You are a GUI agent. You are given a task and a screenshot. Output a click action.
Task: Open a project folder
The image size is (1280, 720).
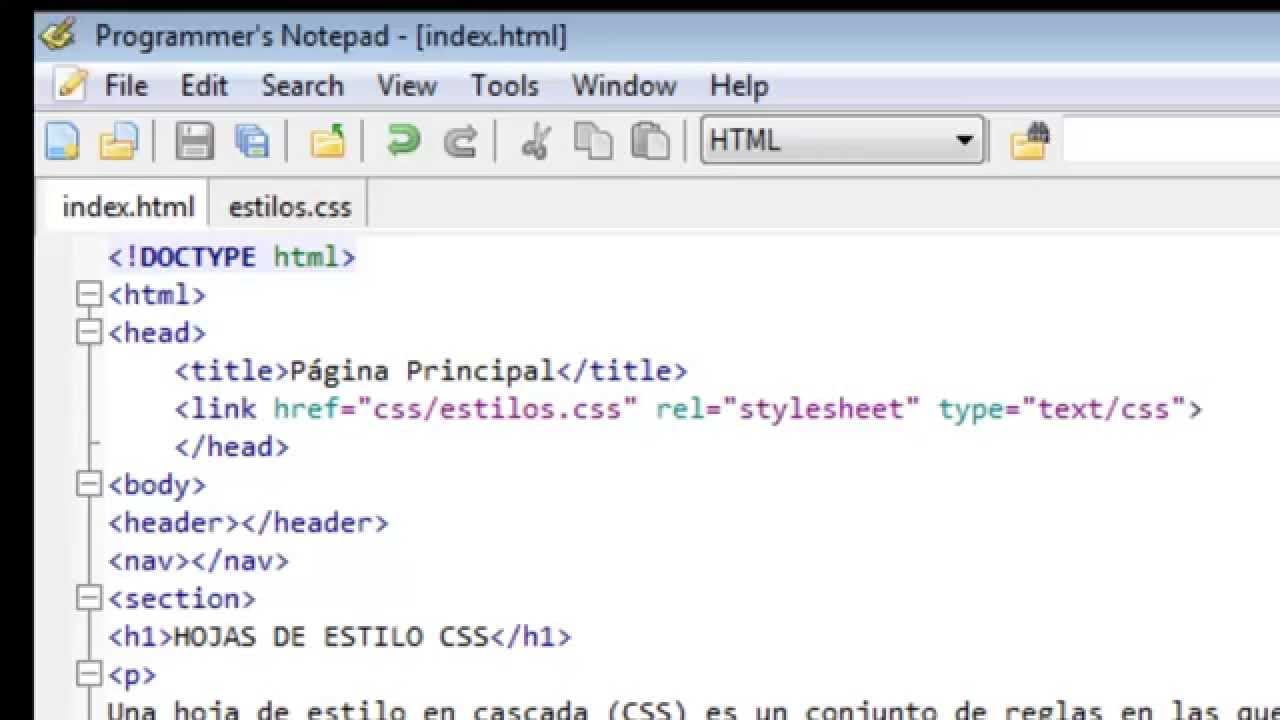tap(327, 141)
